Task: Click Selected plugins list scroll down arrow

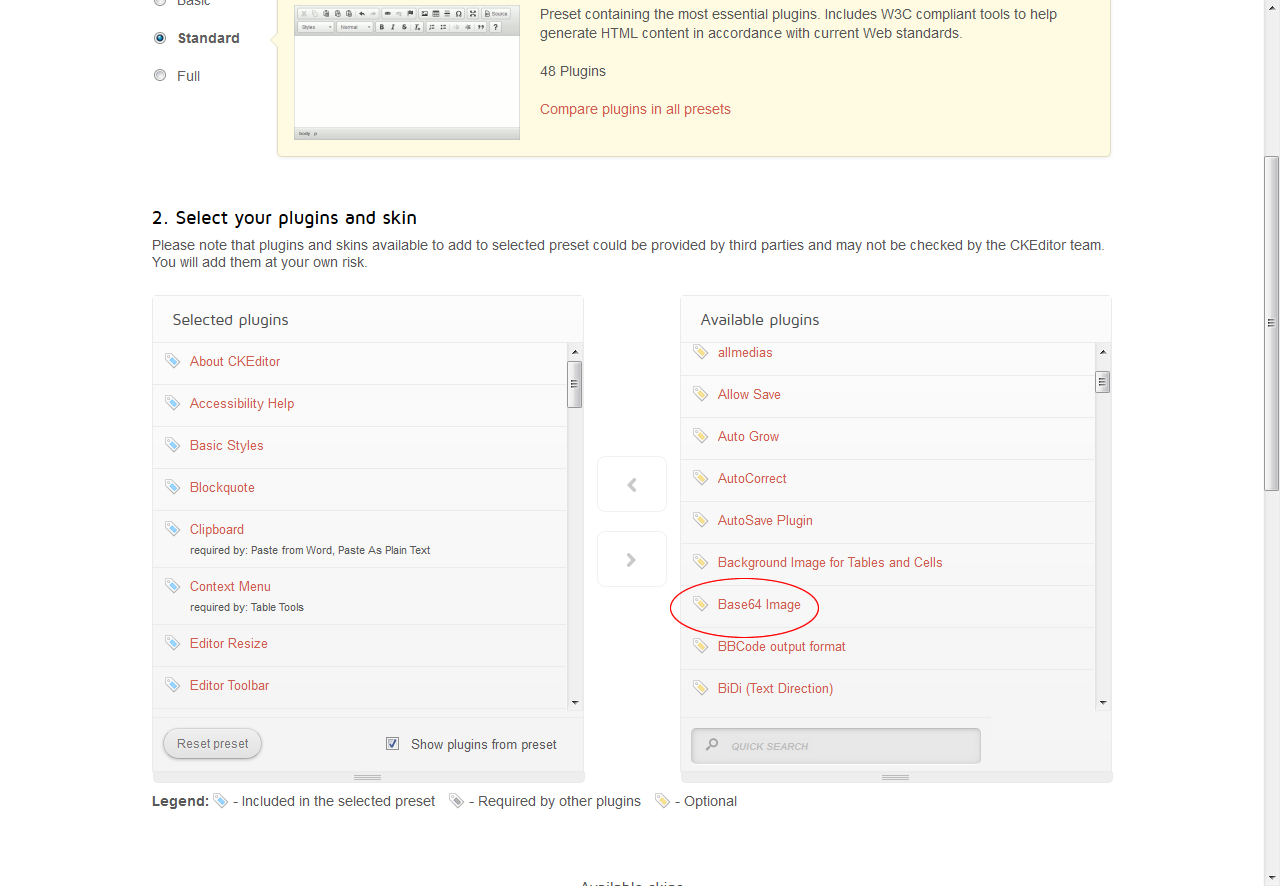Action: point(575,703)
